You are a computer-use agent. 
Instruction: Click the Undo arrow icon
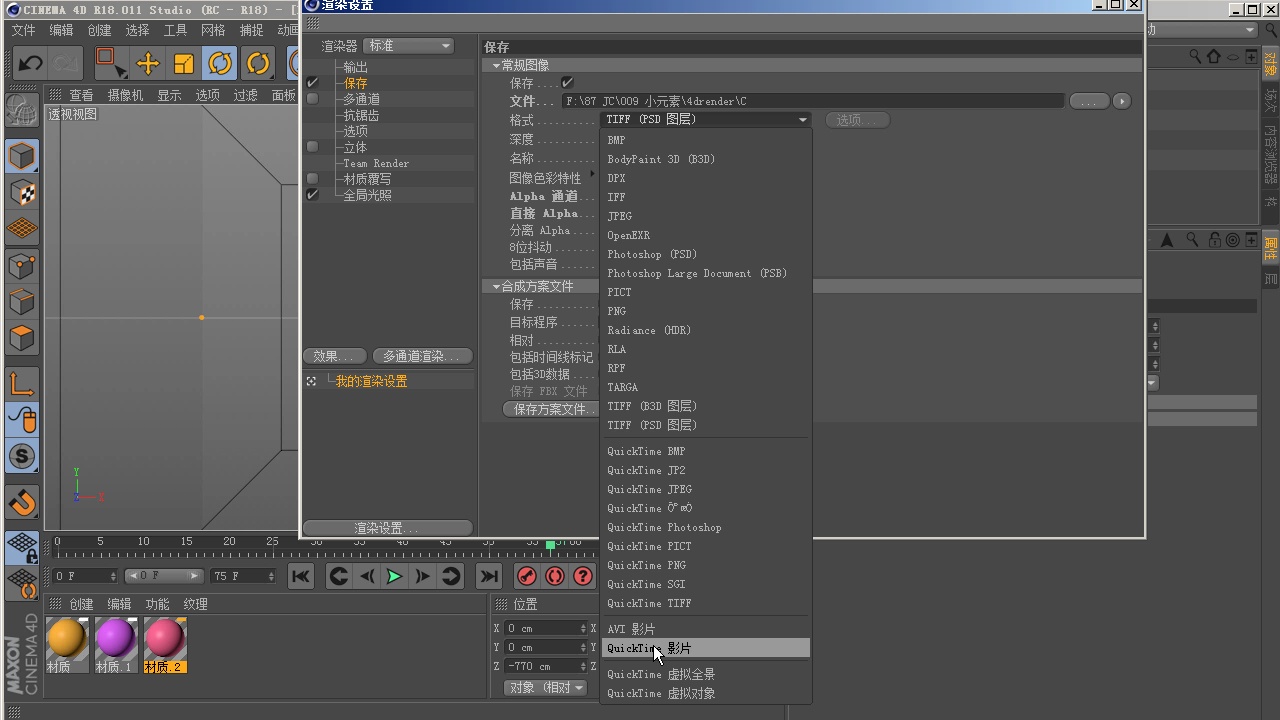click(30, 64)
